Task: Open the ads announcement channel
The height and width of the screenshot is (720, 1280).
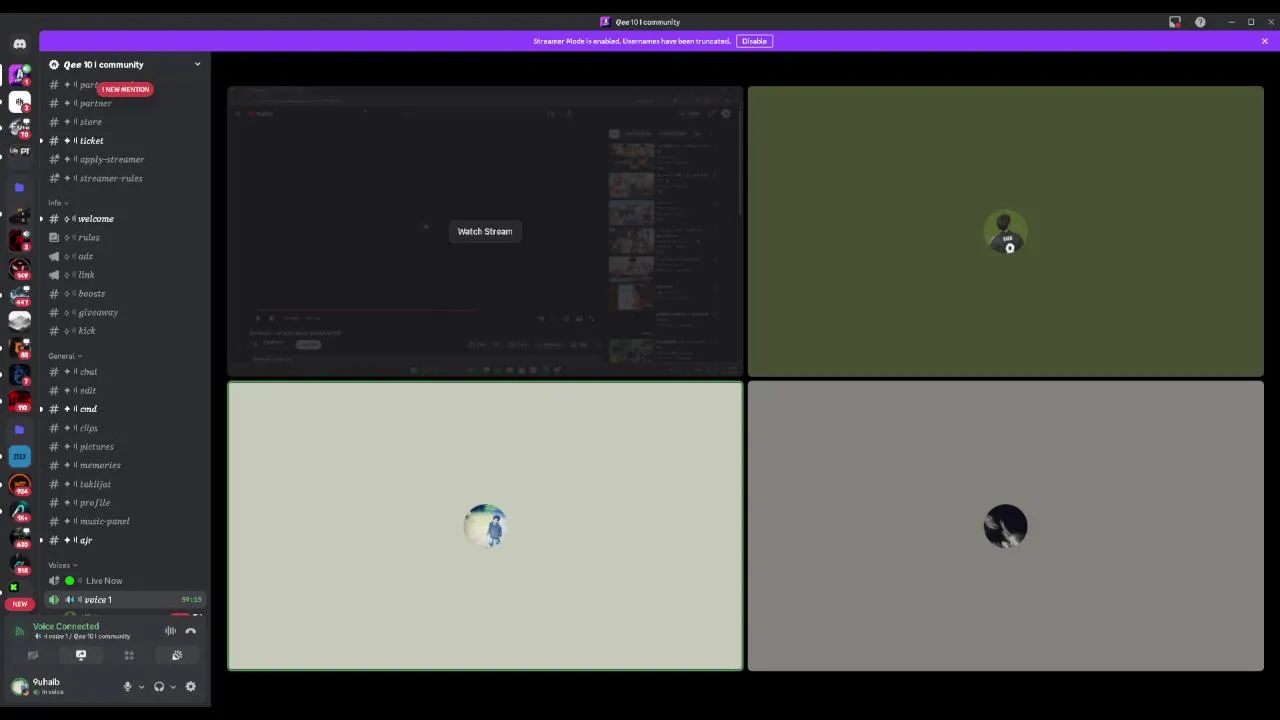Action: [x=124, y=256]
